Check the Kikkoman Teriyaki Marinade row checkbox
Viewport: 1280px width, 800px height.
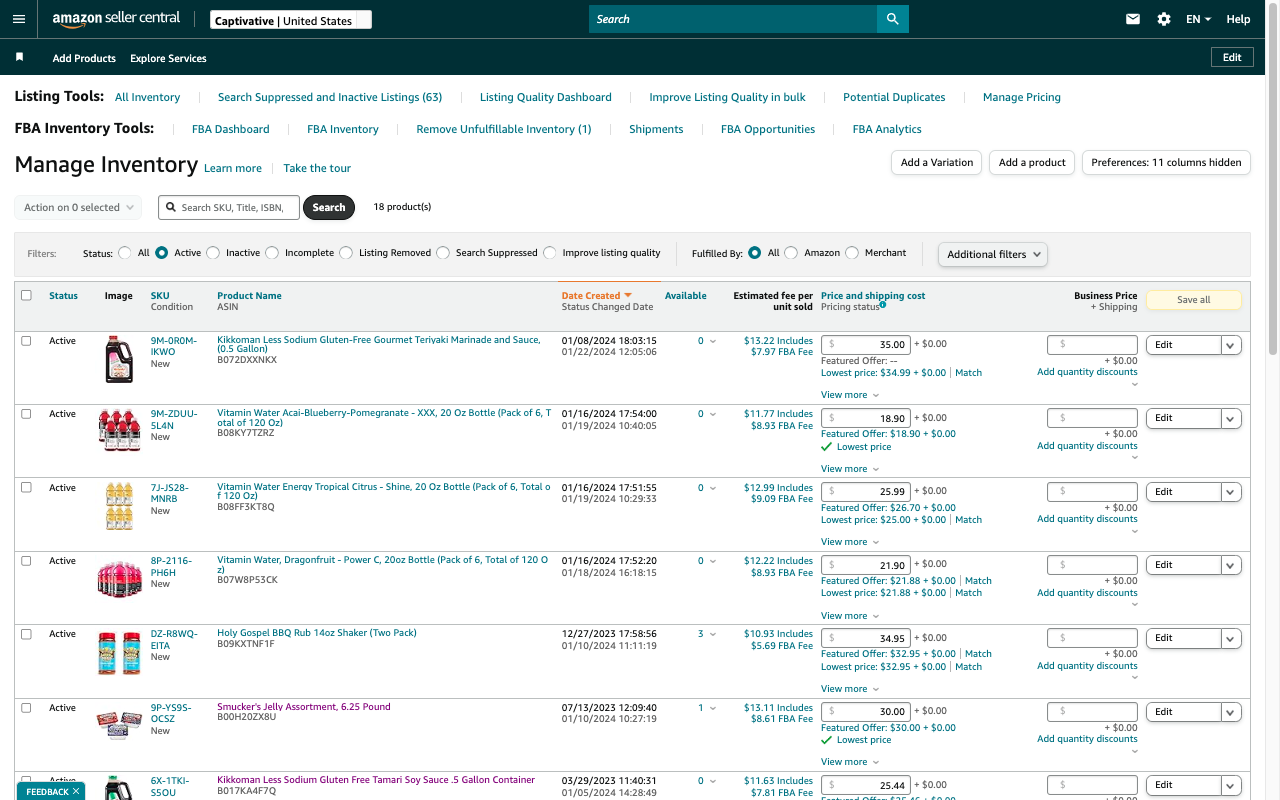(26, 341)
